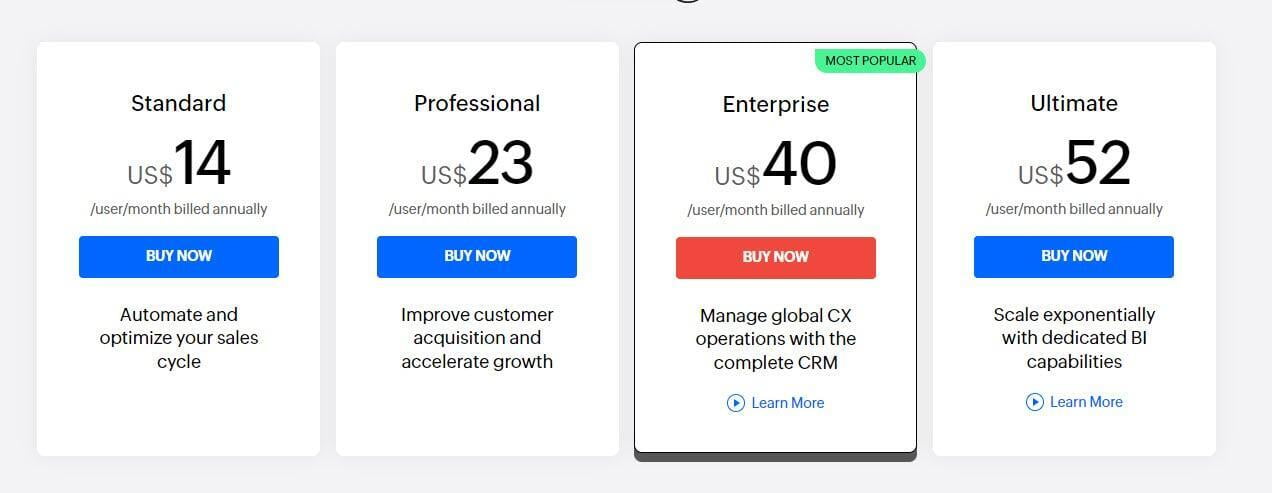Image resolution: width=1272 pixels, height=493 pixels.
Task: Click the US$23 Professional price
Action: [477, 164]
